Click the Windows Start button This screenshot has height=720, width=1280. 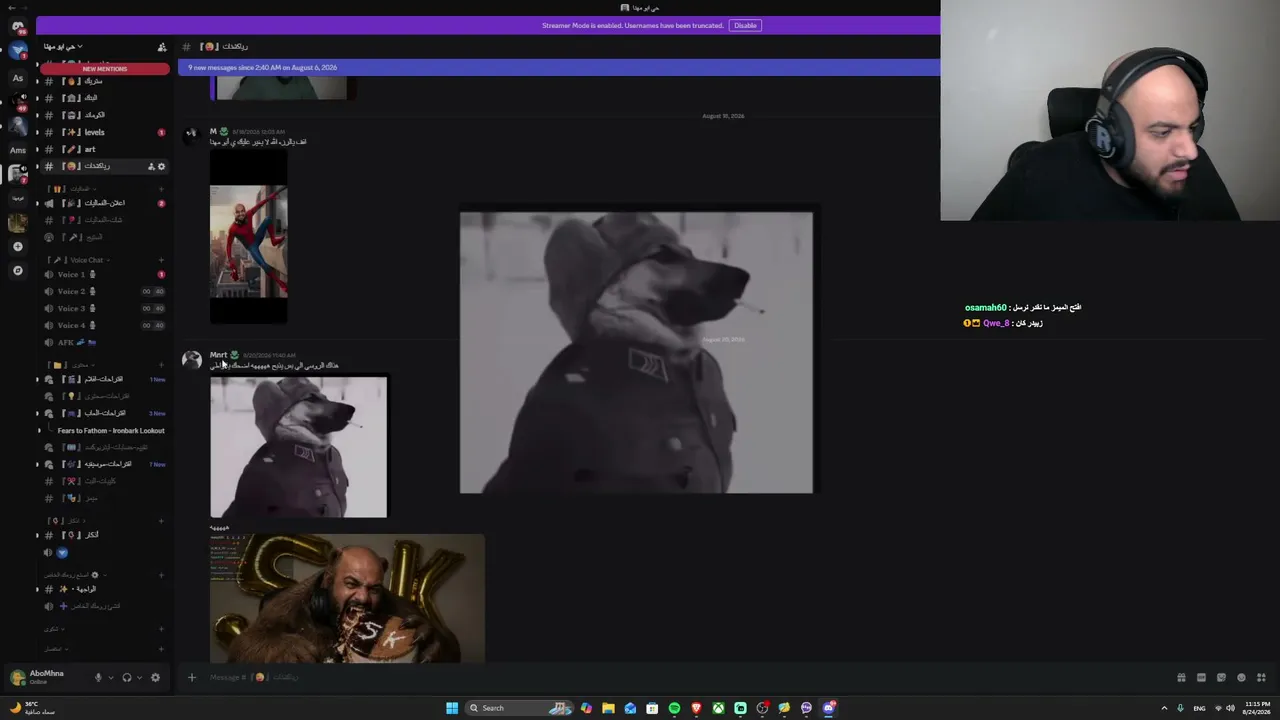(x=452, y=708)
